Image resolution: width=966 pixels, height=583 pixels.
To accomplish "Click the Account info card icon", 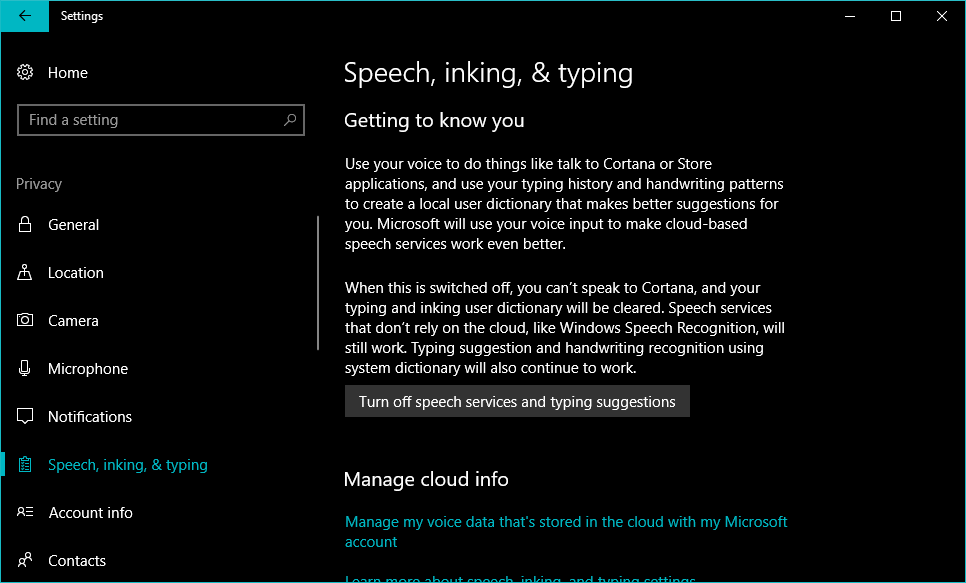I will click(x=26, y=513).
